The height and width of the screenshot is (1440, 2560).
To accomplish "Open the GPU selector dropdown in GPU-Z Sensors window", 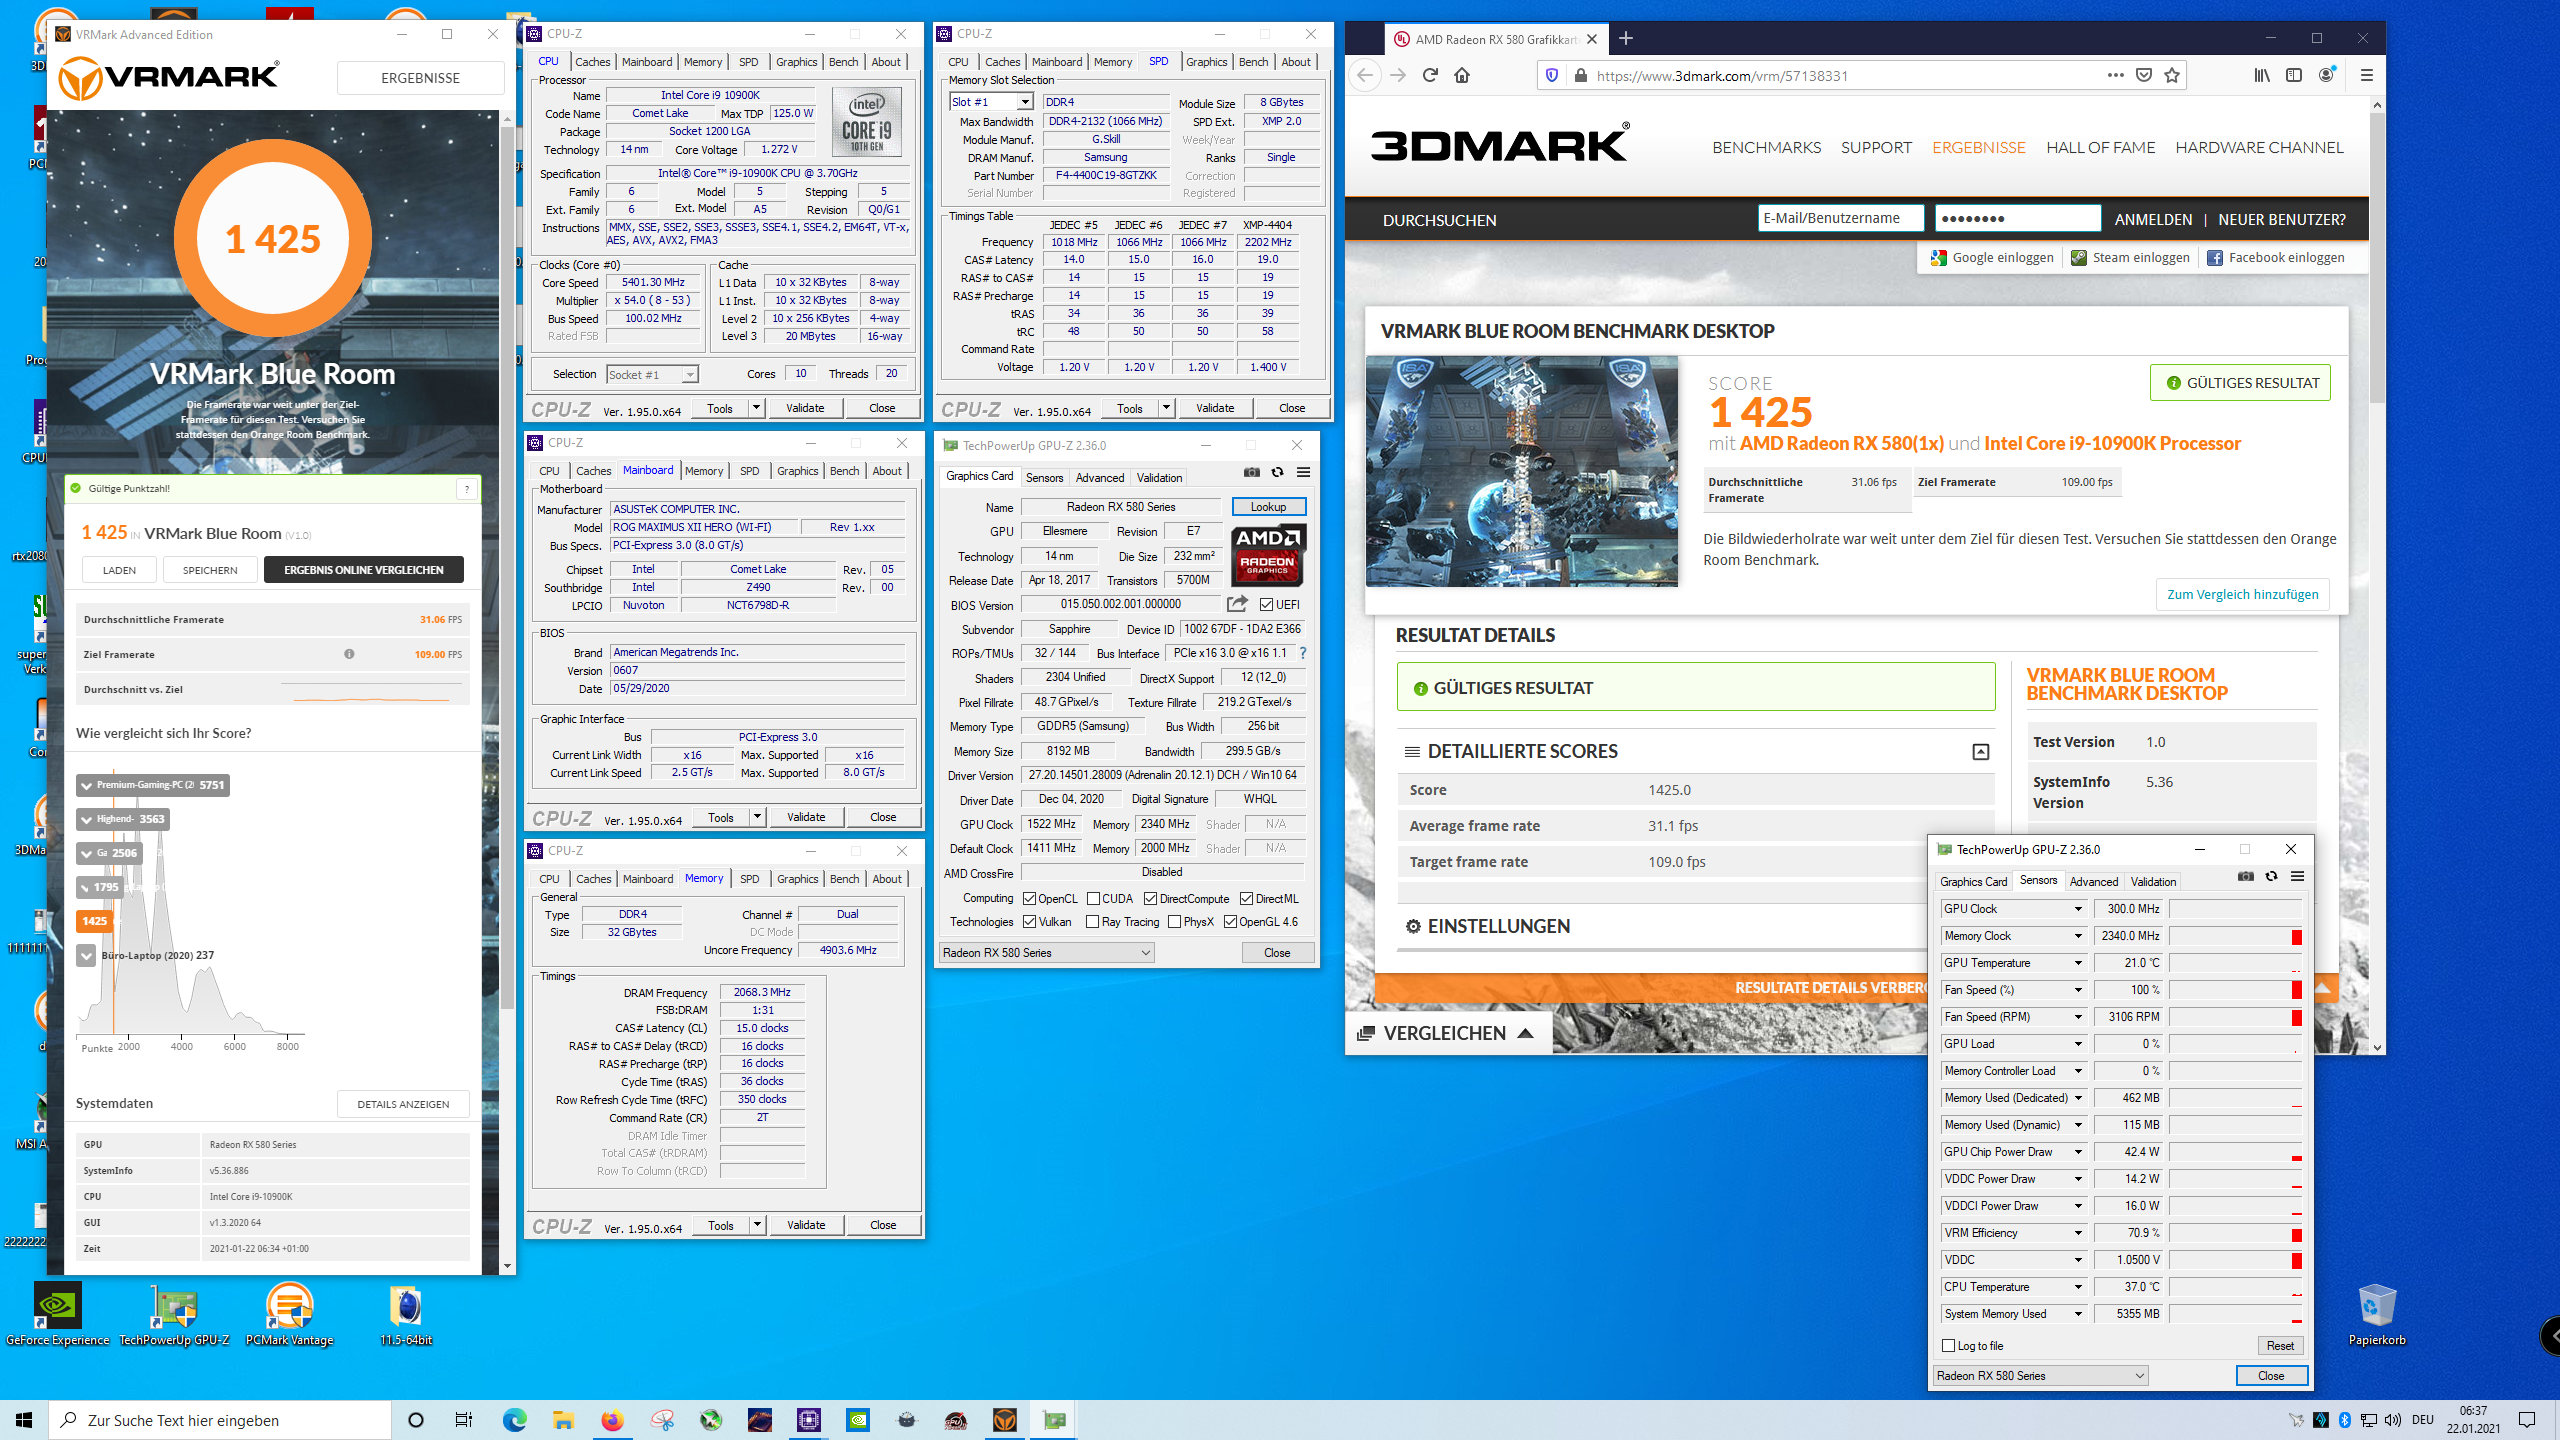I will 2040,1376.
